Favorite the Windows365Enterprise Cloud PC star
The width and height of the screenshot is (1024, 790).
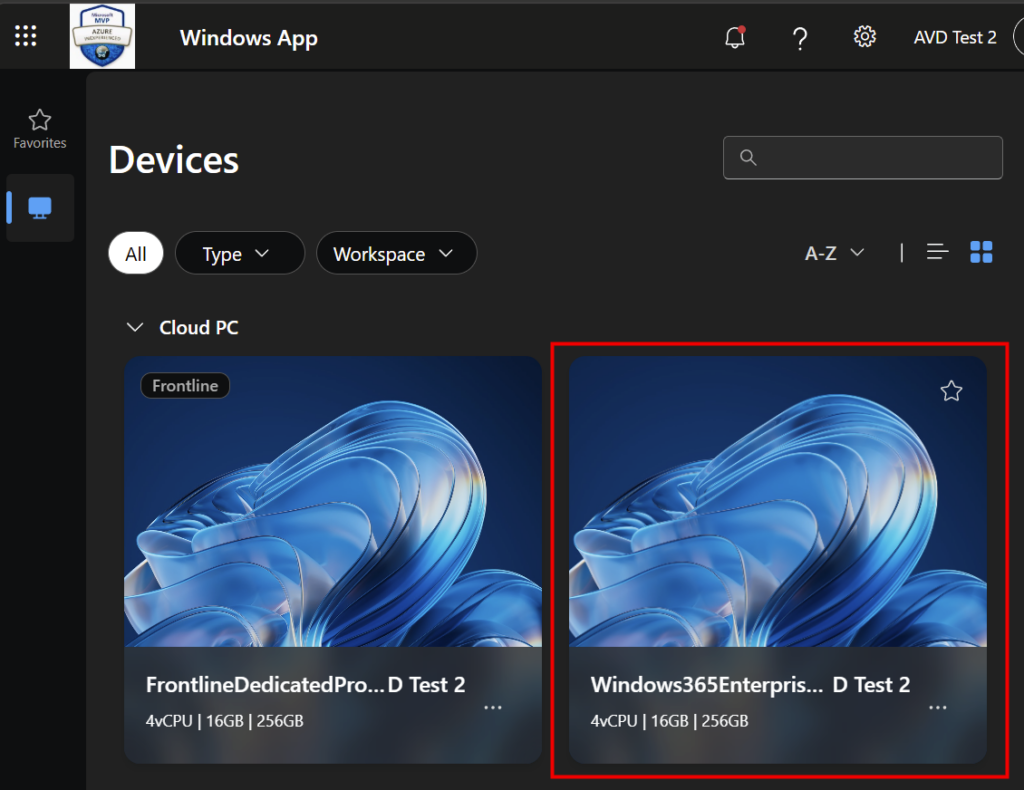coord(951,391)
